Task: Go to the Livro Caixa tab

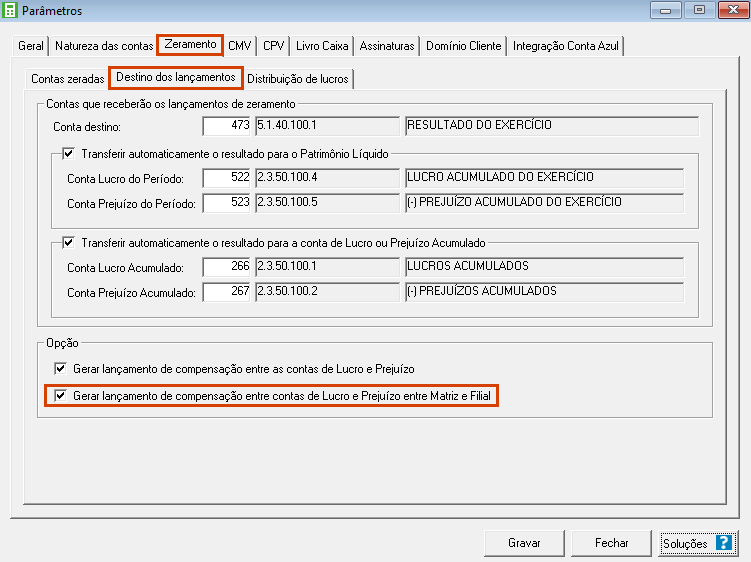Action: coord(322,46)
